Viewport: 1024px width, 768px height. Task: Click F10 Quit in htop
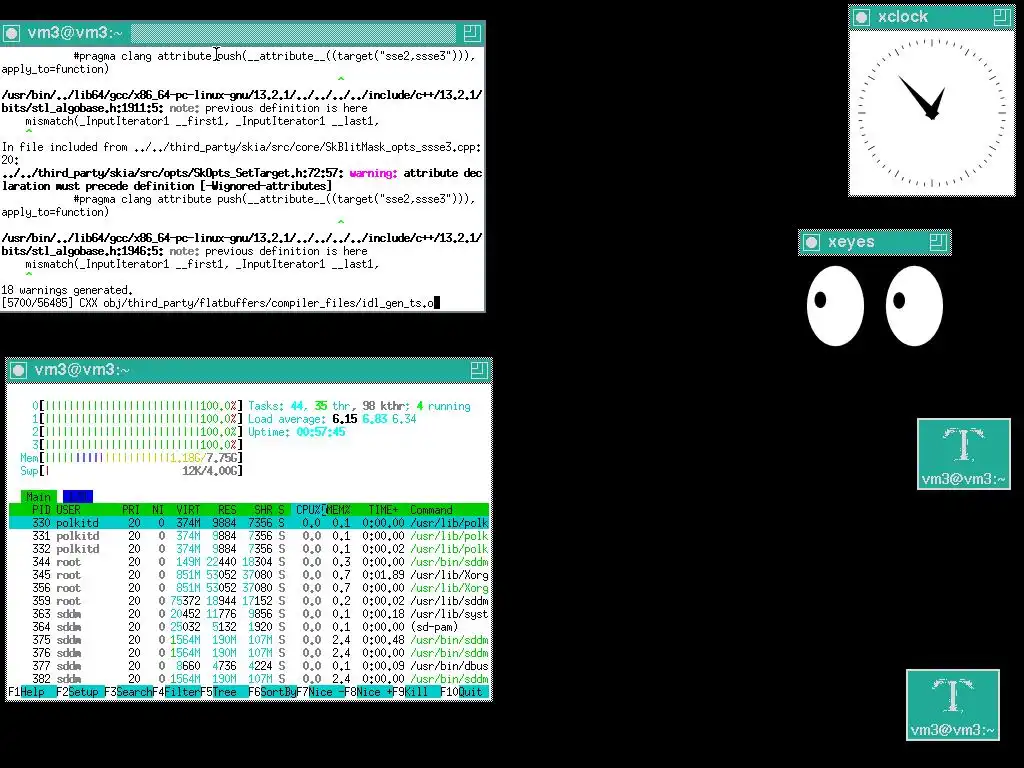(x=464, y=692)
